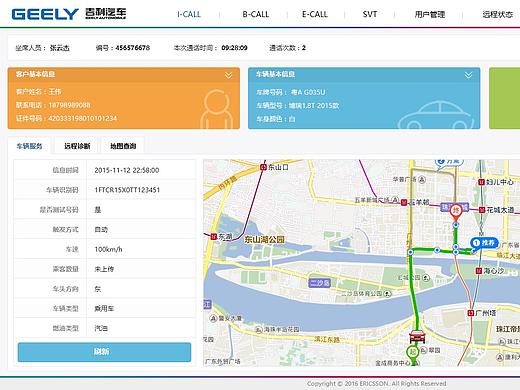The width and height of the screenshot is (520, 390).
Task: Click the license plate 粤A G035U
Action: 308,92
